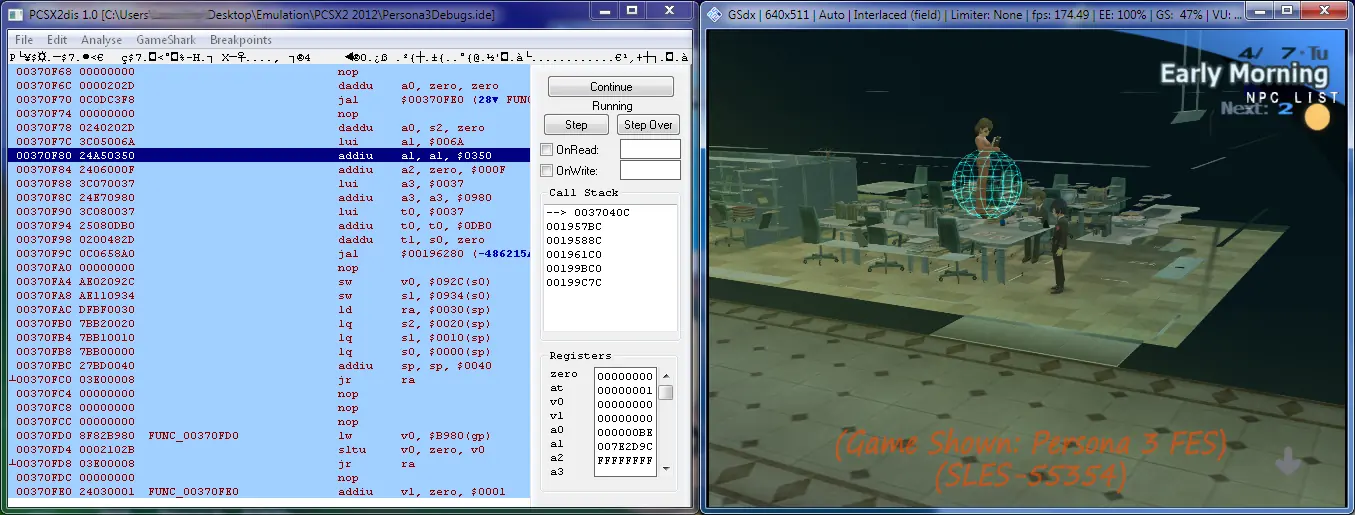This screenshot has width=1355, height=515.
Task: Minimize the PCSX2dis window
Action: click(x=605, y=10)
